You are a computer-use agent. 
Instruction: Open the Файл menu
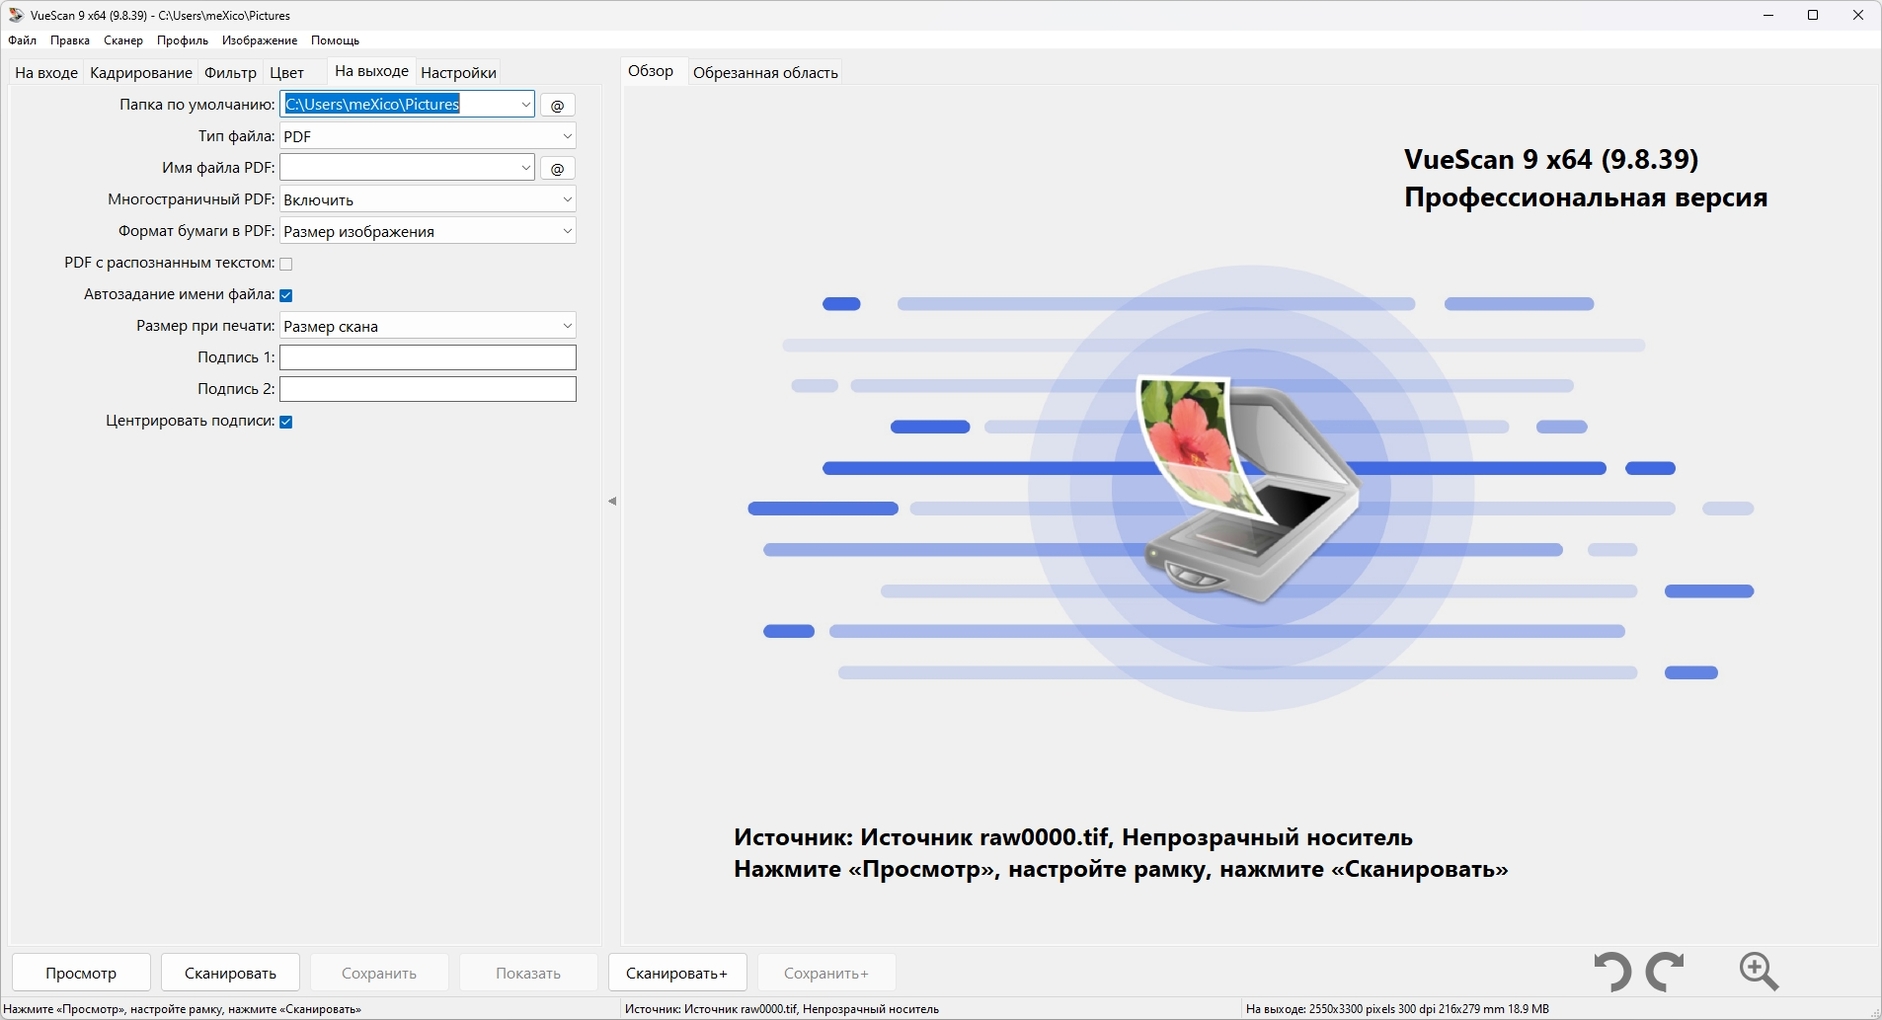(22, 40)
